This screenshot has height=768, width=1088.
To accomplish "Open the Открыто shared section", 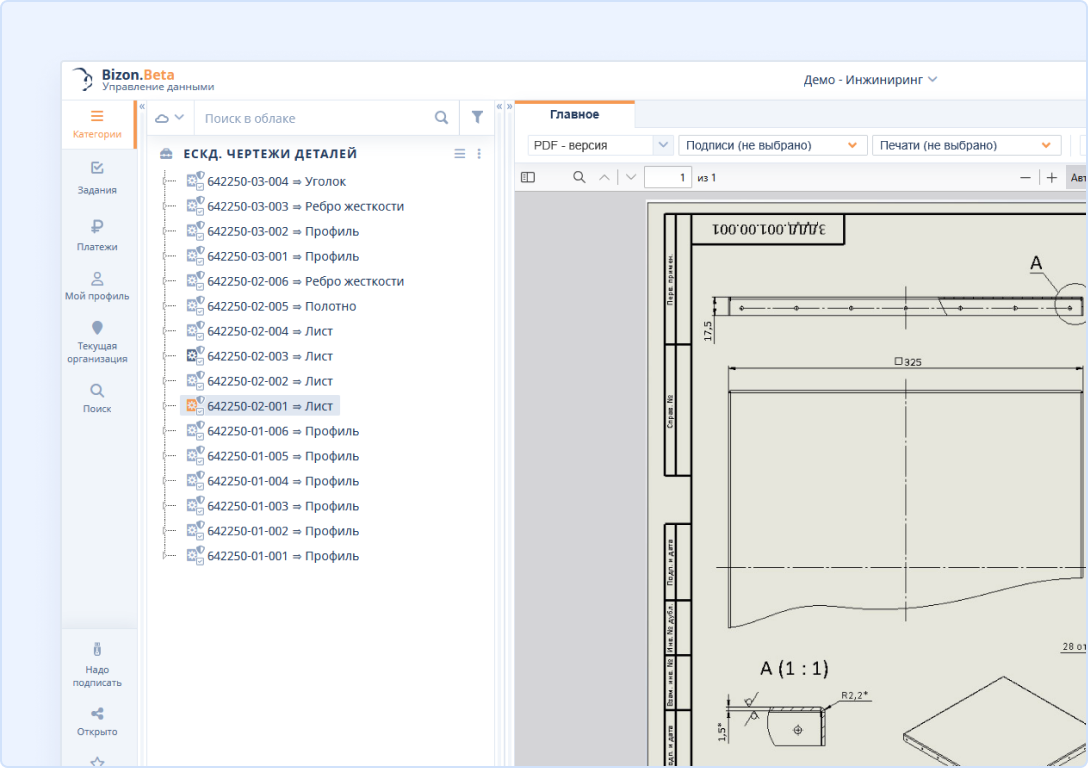I will (x=97, y=721).
